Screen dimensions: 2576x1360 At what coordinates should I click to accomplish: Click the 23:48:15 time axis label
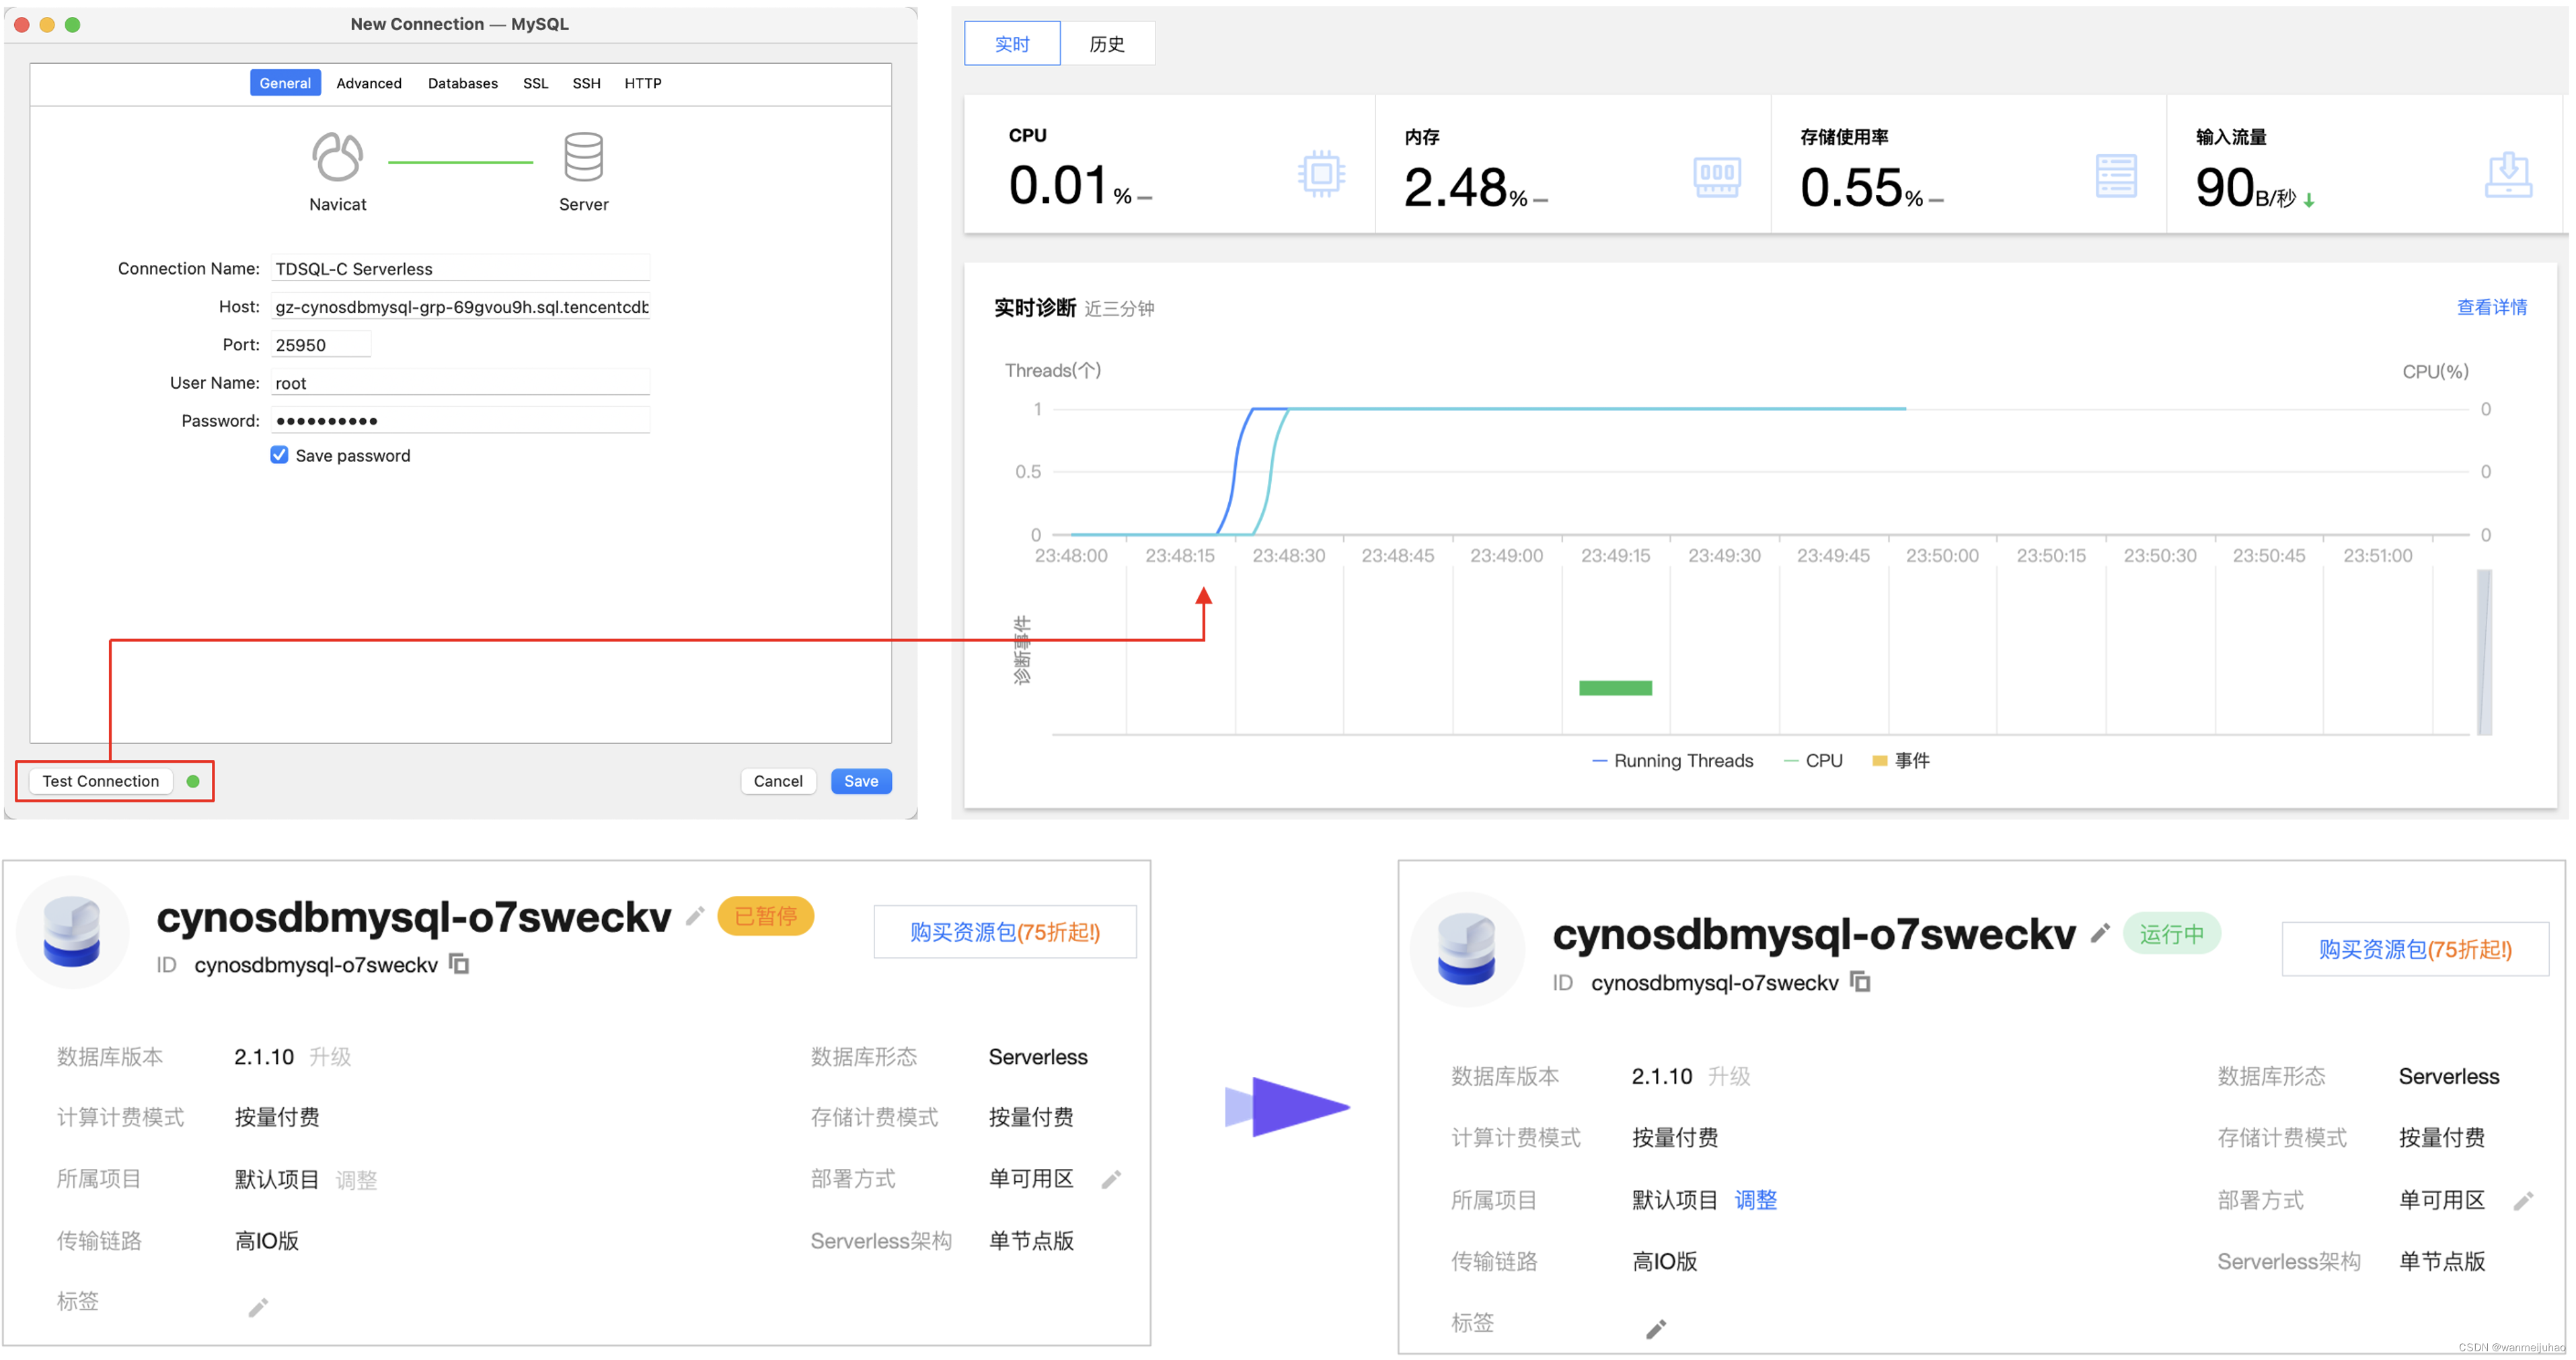[1180, 555]
